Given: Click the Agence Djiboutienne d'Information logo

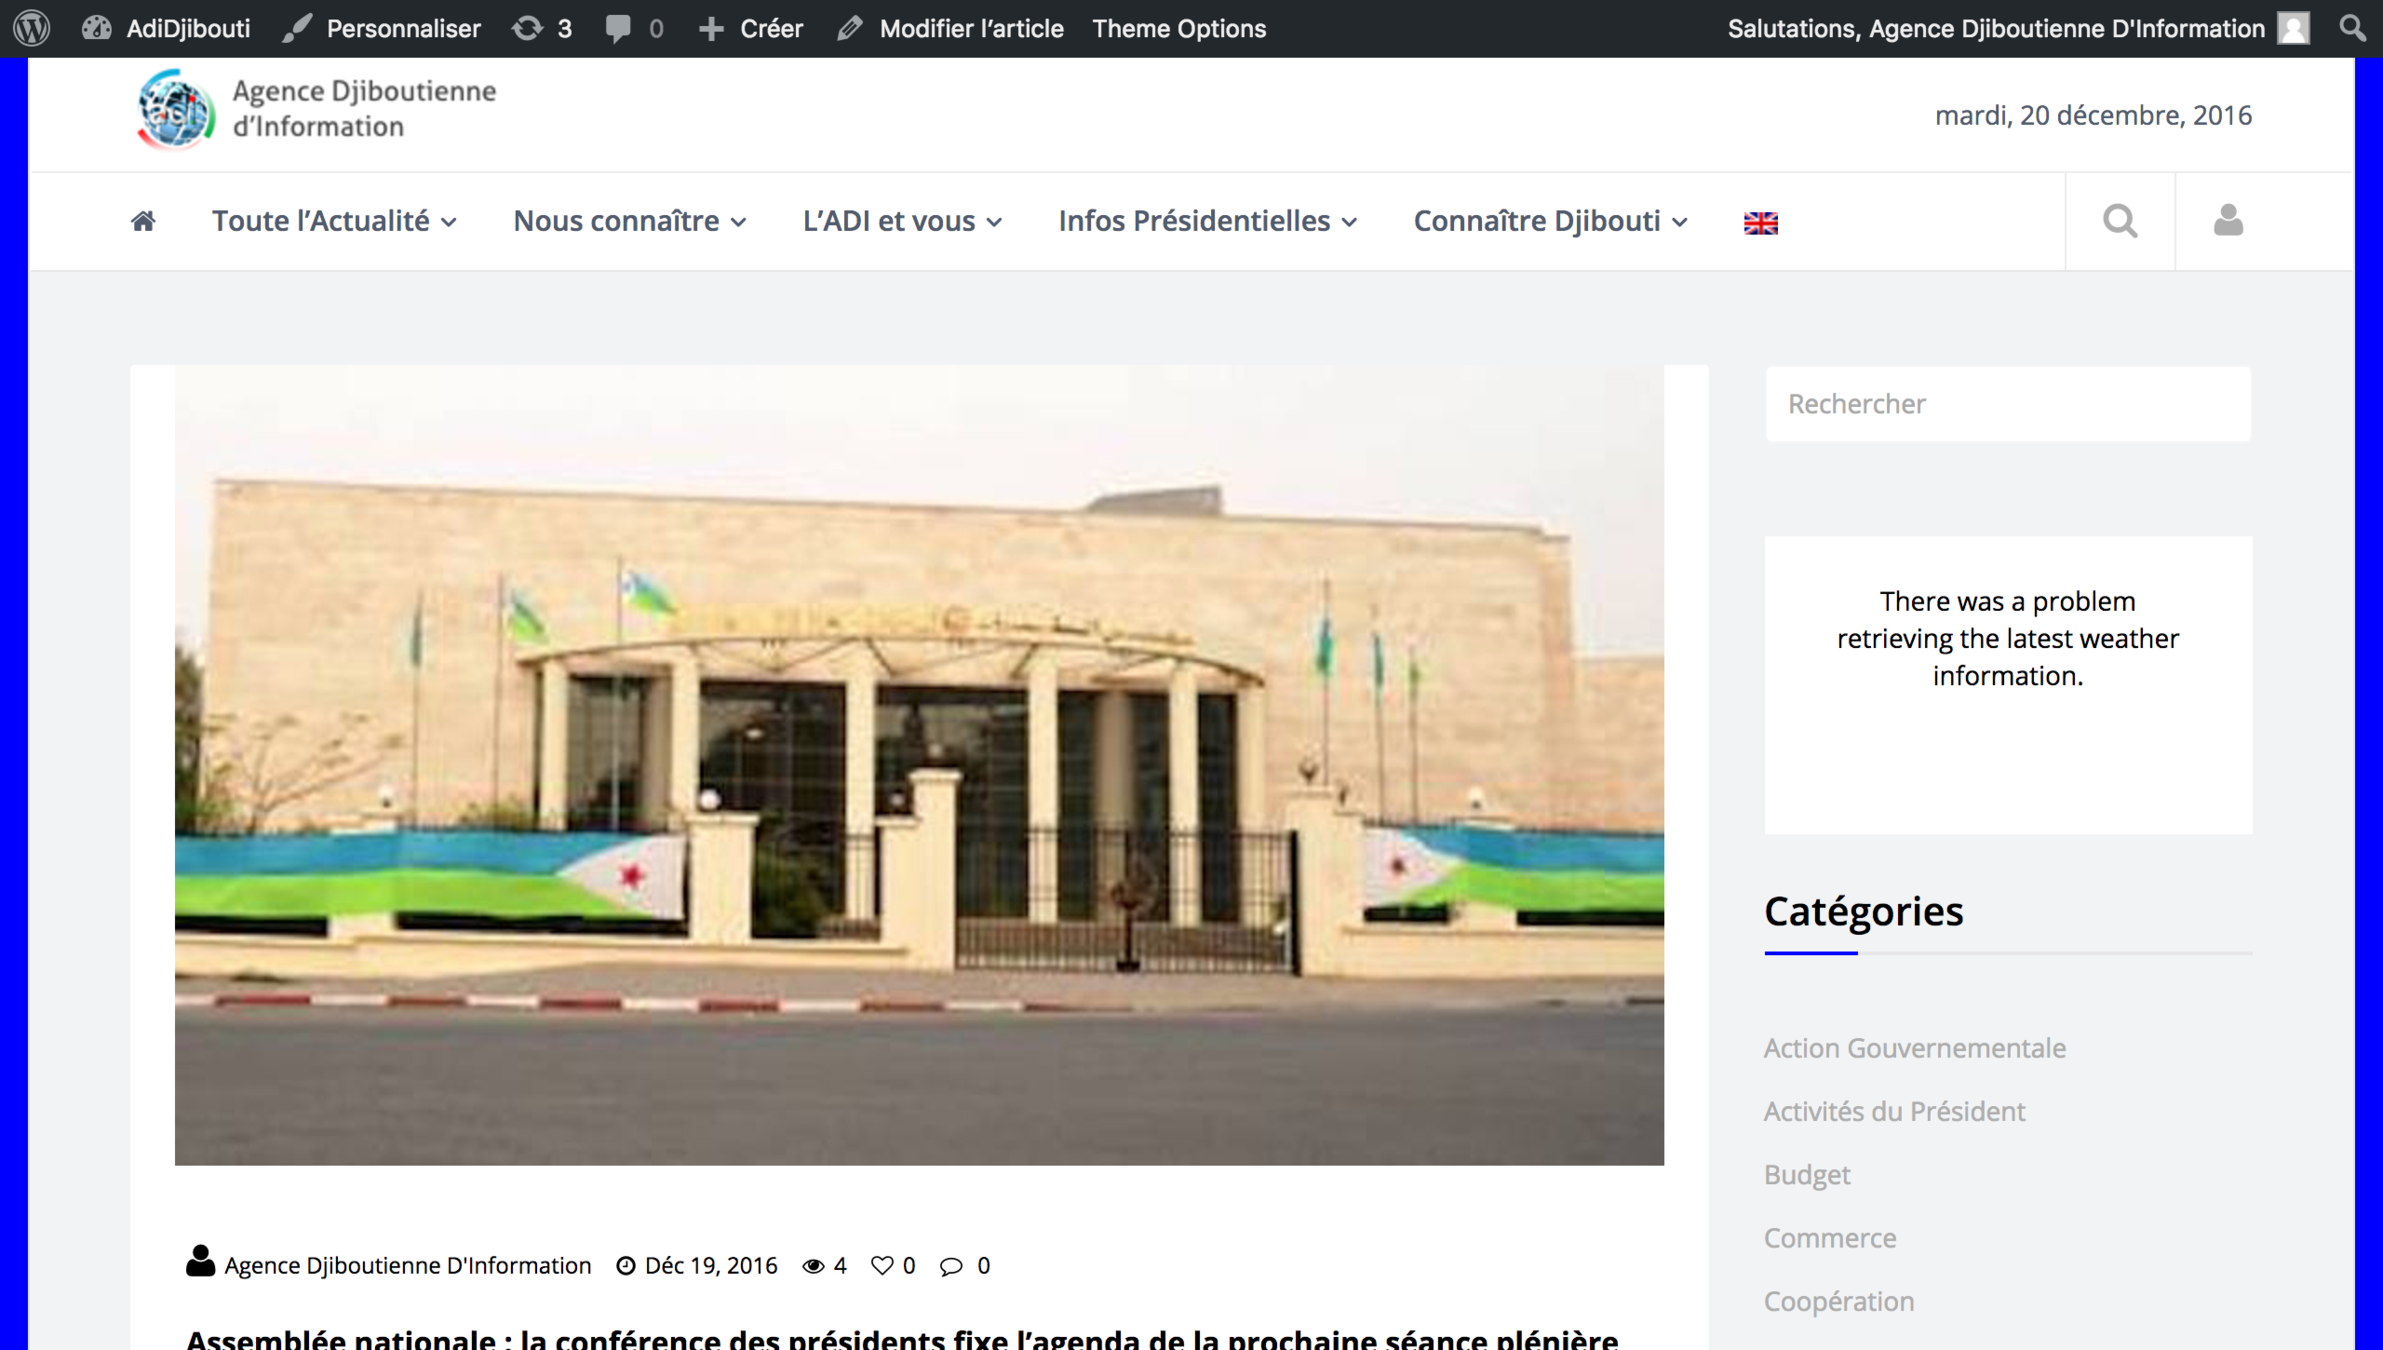Looking at the screenshot, I should (x=316, y=109).
